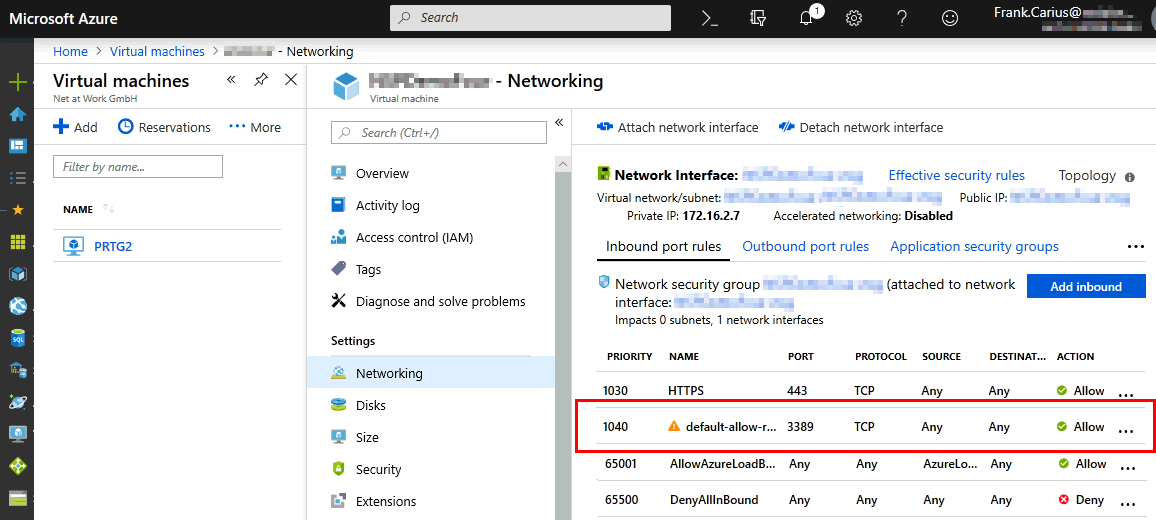Open ellipsis menu for DenyAllInBound rule
This screenshot has height=520, width=1156.
[1128, 504]
